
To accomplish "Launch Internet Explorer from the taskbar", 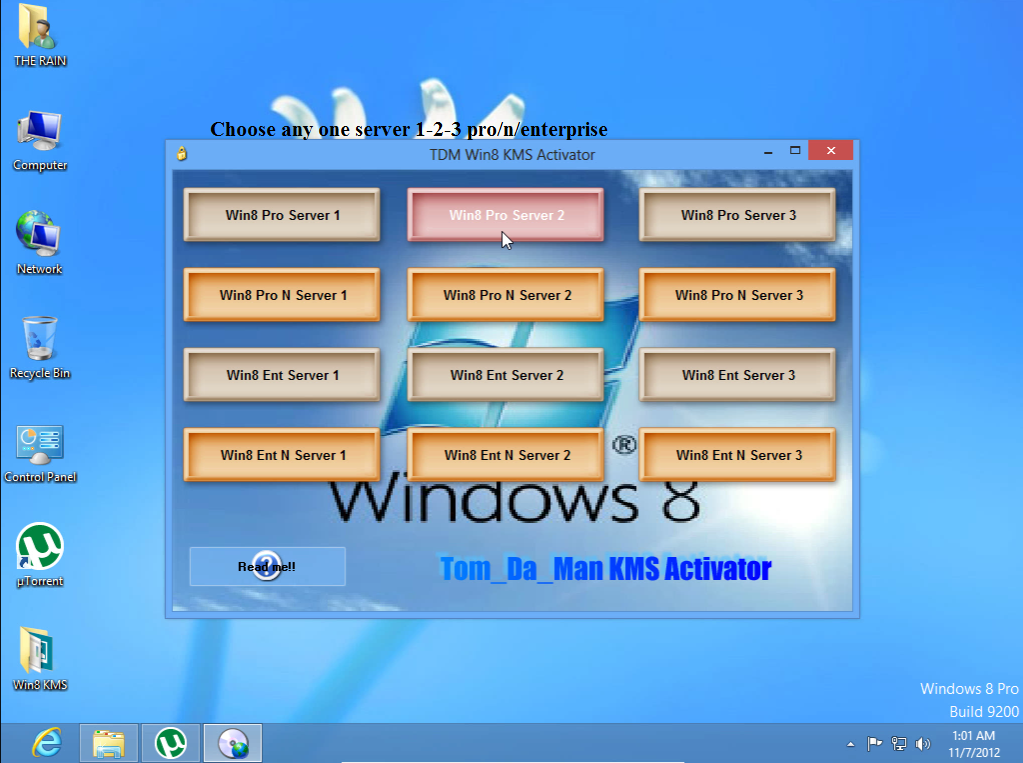I will [48, 743].
